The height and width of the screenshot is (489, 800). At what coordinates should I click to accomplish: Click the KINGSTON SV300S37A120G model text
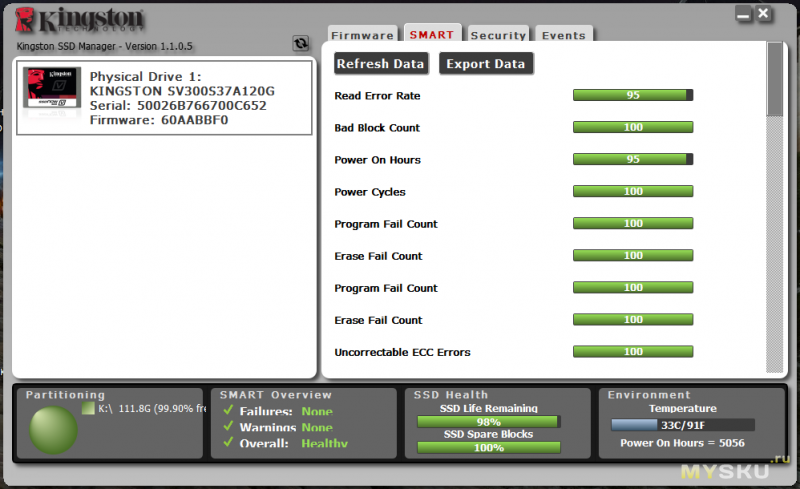click(182, 91)
